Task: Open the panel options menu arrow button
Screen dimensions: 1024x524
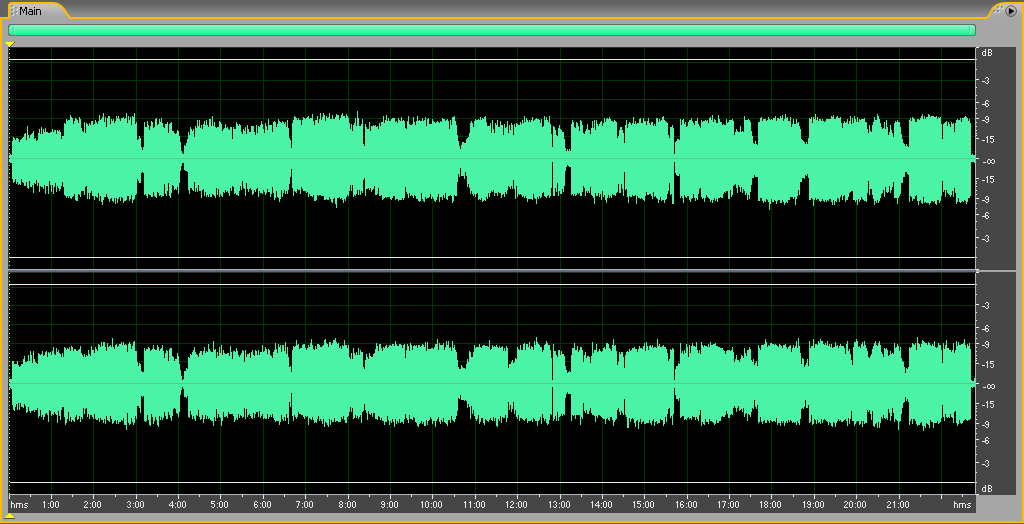Action: pyautogui.click(x=1010, y=10)
